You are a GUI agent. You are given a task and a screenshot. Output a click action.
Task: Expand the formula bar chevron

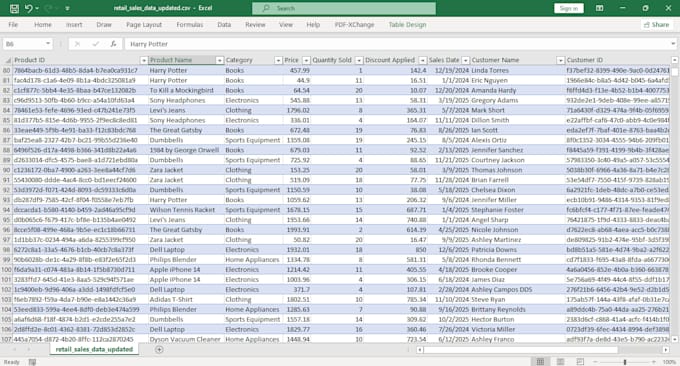(673, 44)
